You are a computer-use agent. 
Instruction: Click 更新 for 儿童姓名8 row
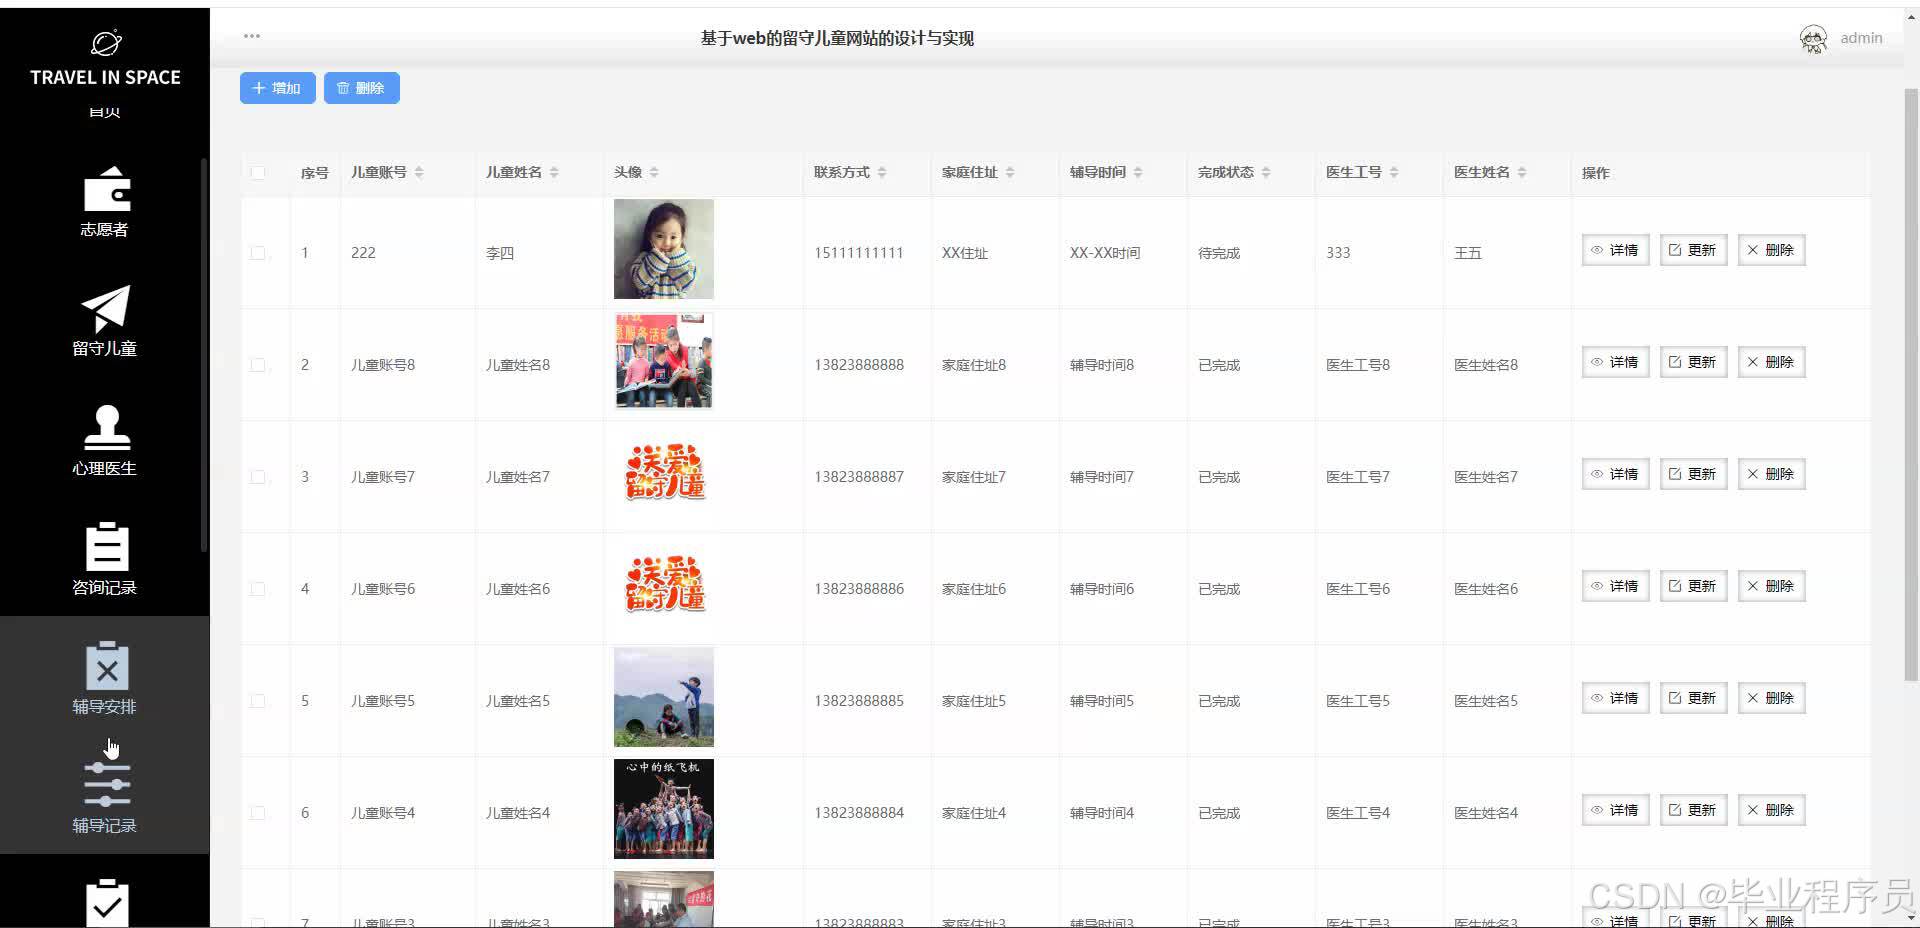point(1693,362)
